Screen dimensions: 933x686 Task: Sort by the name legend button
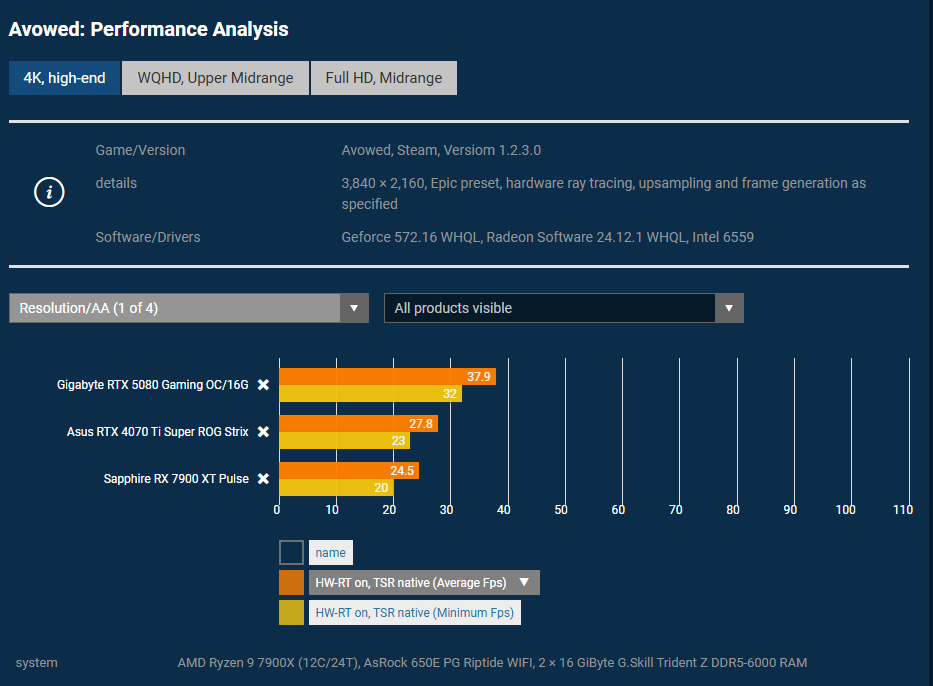pyautogui.click(x=331, y=553)
